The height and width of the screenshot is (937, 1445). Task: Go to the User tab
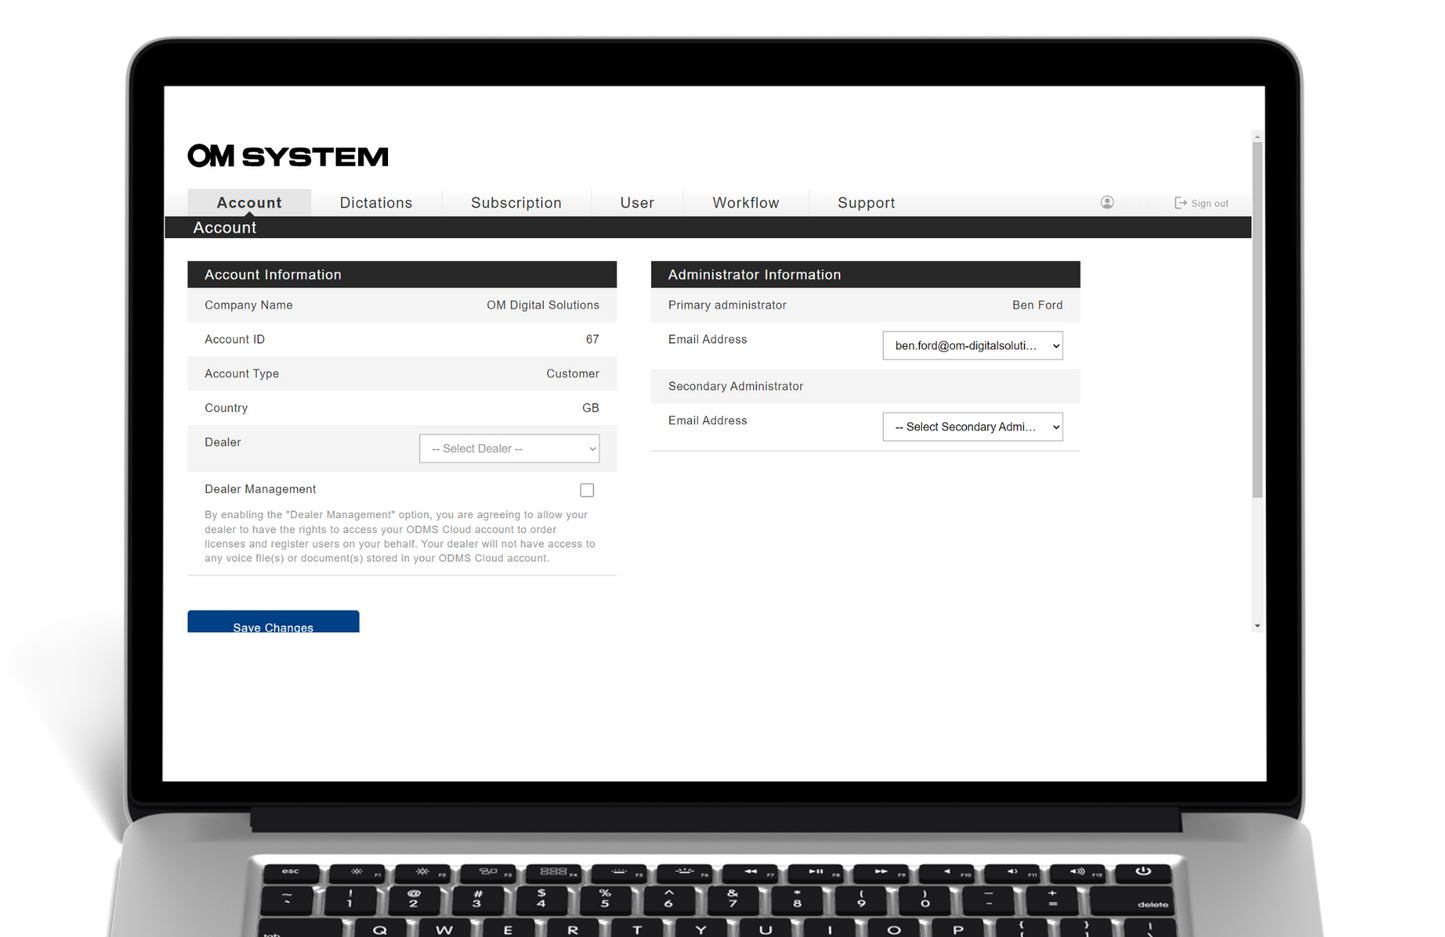[637, 202]
